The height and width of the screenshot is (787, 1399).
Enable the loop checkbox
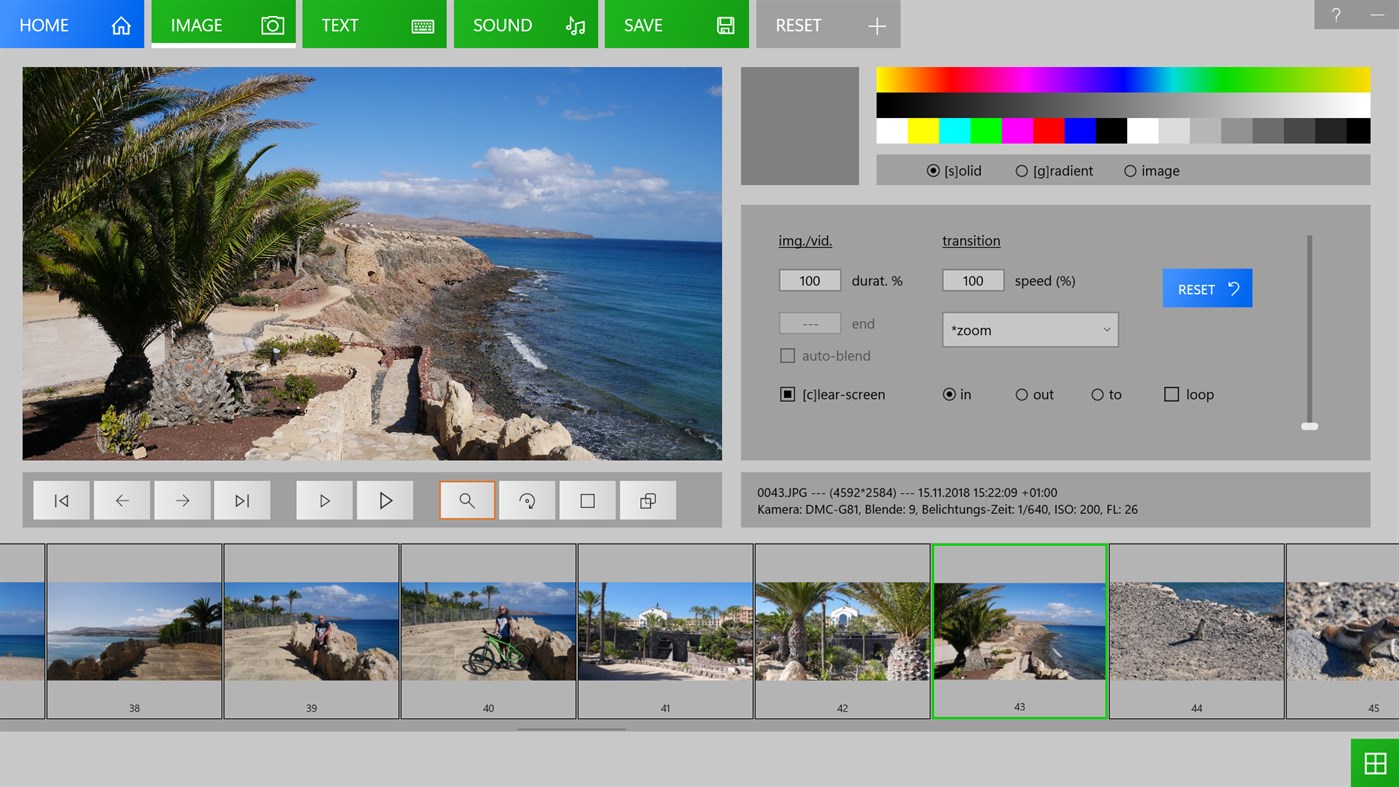click(1171, 394)
